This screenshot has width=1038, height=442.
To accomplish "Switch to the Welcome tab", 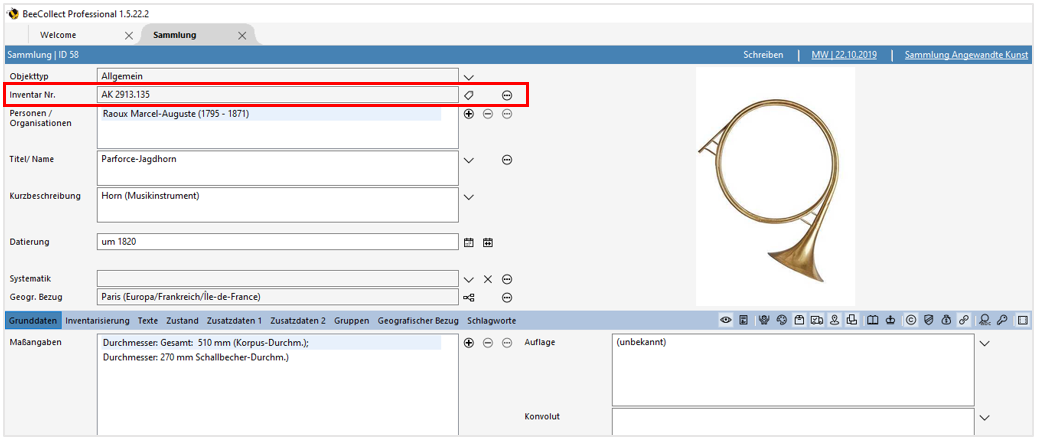I will [58, 35].
